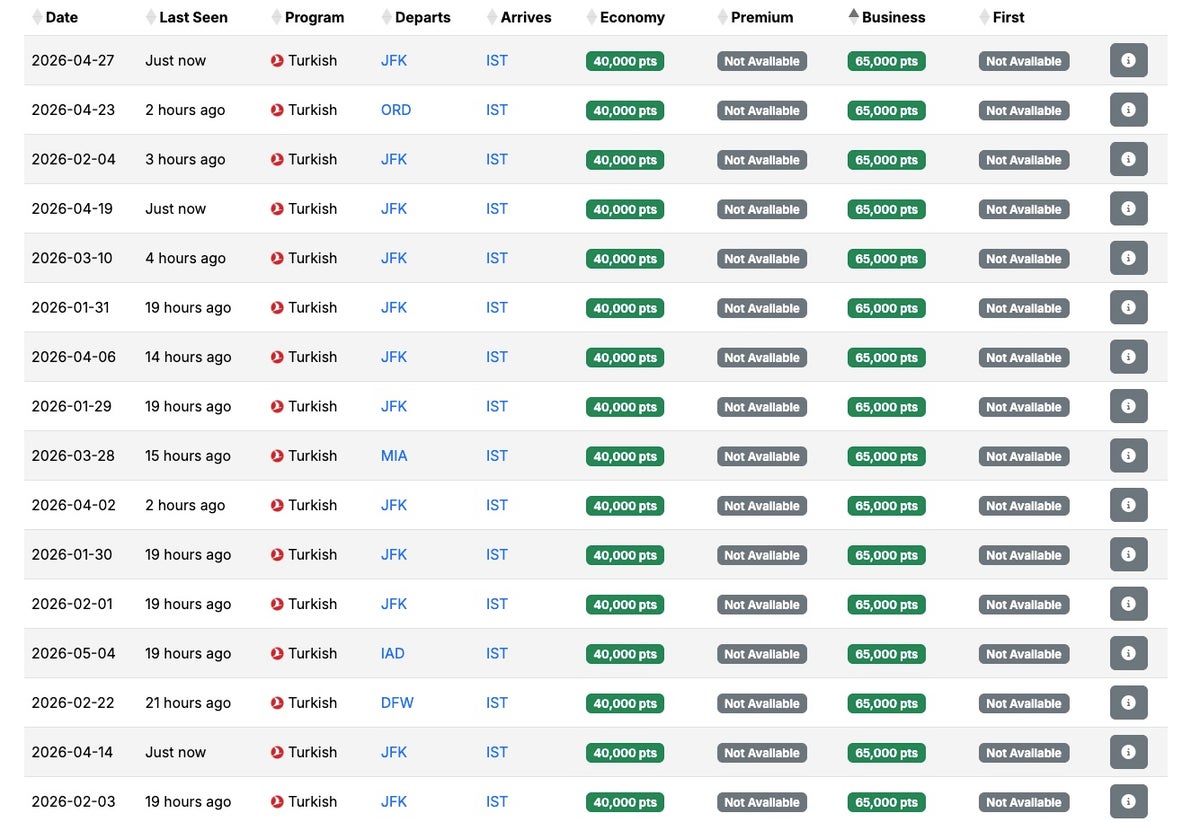Click the First column header
The image size is (1200, 822).
click(x=1008, y=17)
